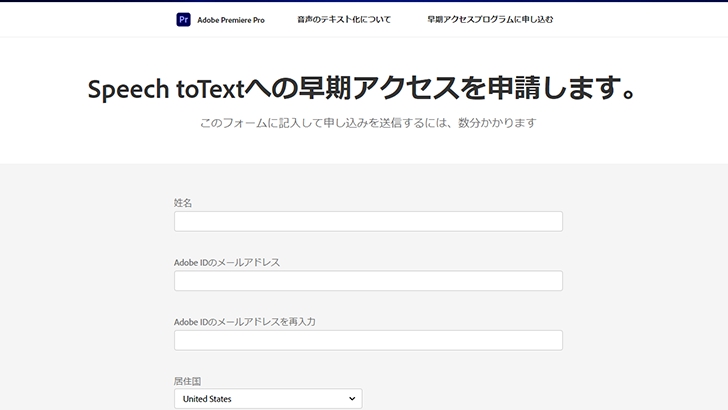Click the Adobe IDのメールアドレス label text

(x=227, y=262)
